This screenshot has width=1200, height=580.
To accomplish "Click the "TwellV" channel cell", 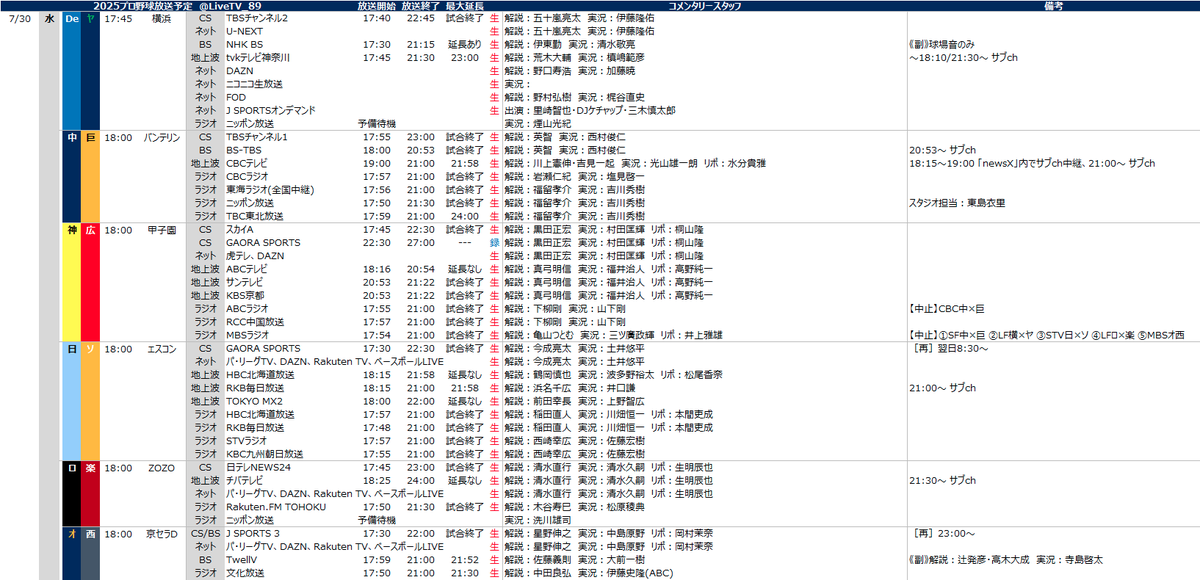I will click(x=241, y=560).
